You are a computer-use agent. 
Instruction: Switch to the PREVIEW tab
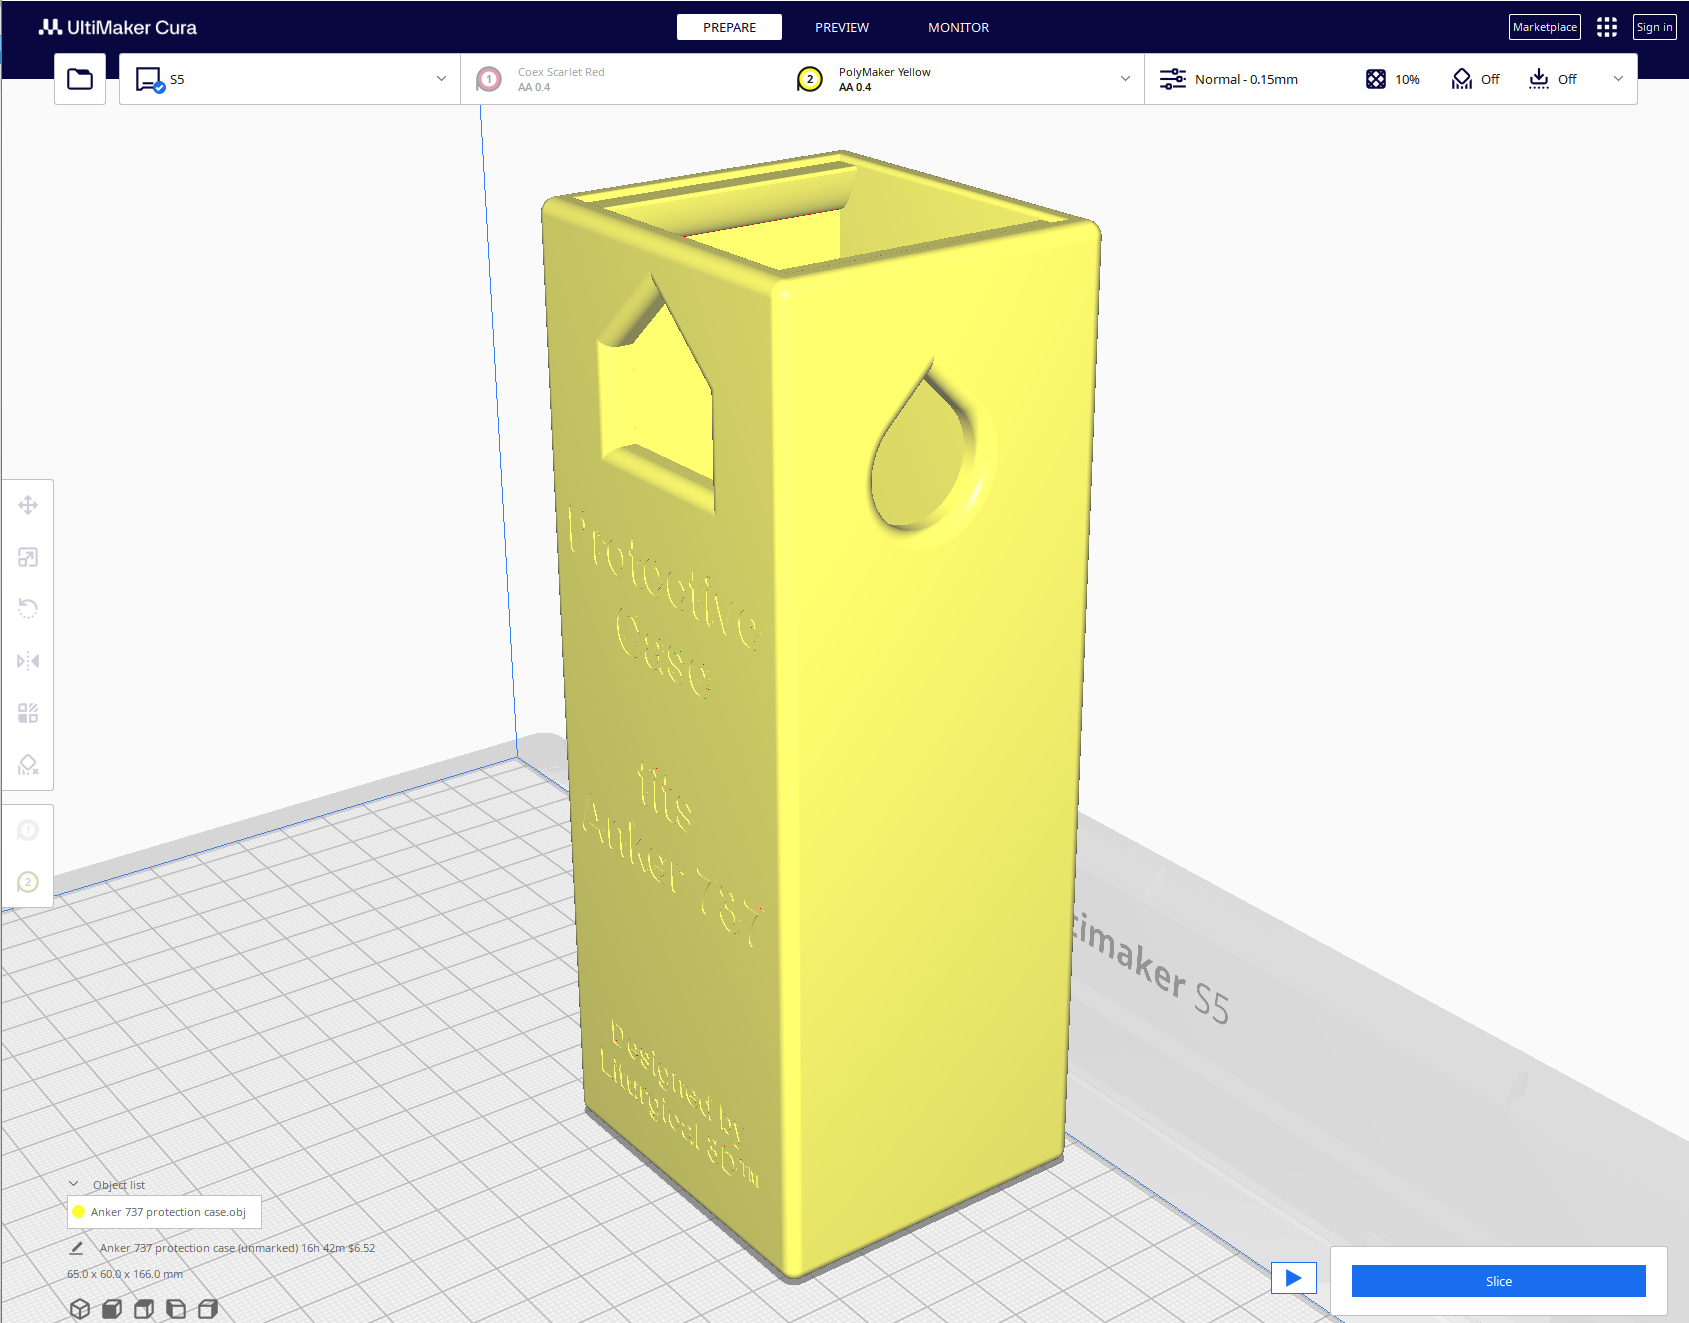click(841, 27)
